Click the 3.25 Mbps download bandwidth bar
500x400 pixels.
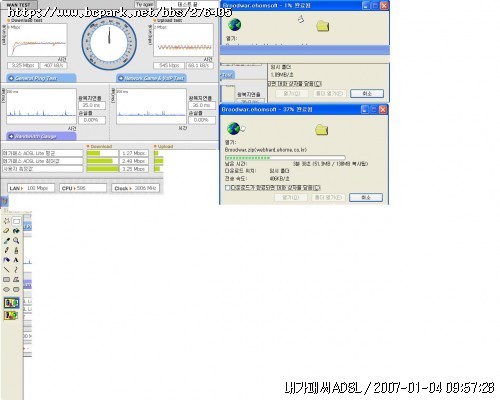point(102,169)
